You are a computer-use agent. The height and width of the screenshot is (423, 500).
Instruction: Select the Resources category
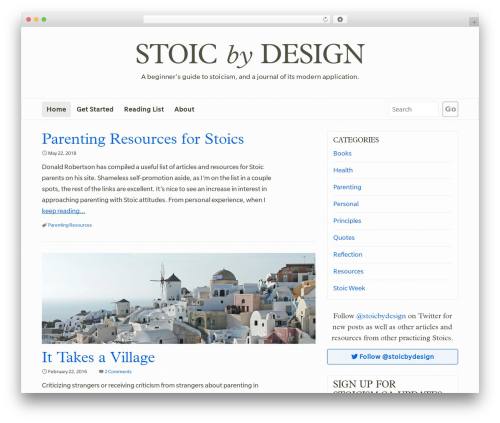click(348, 271)
